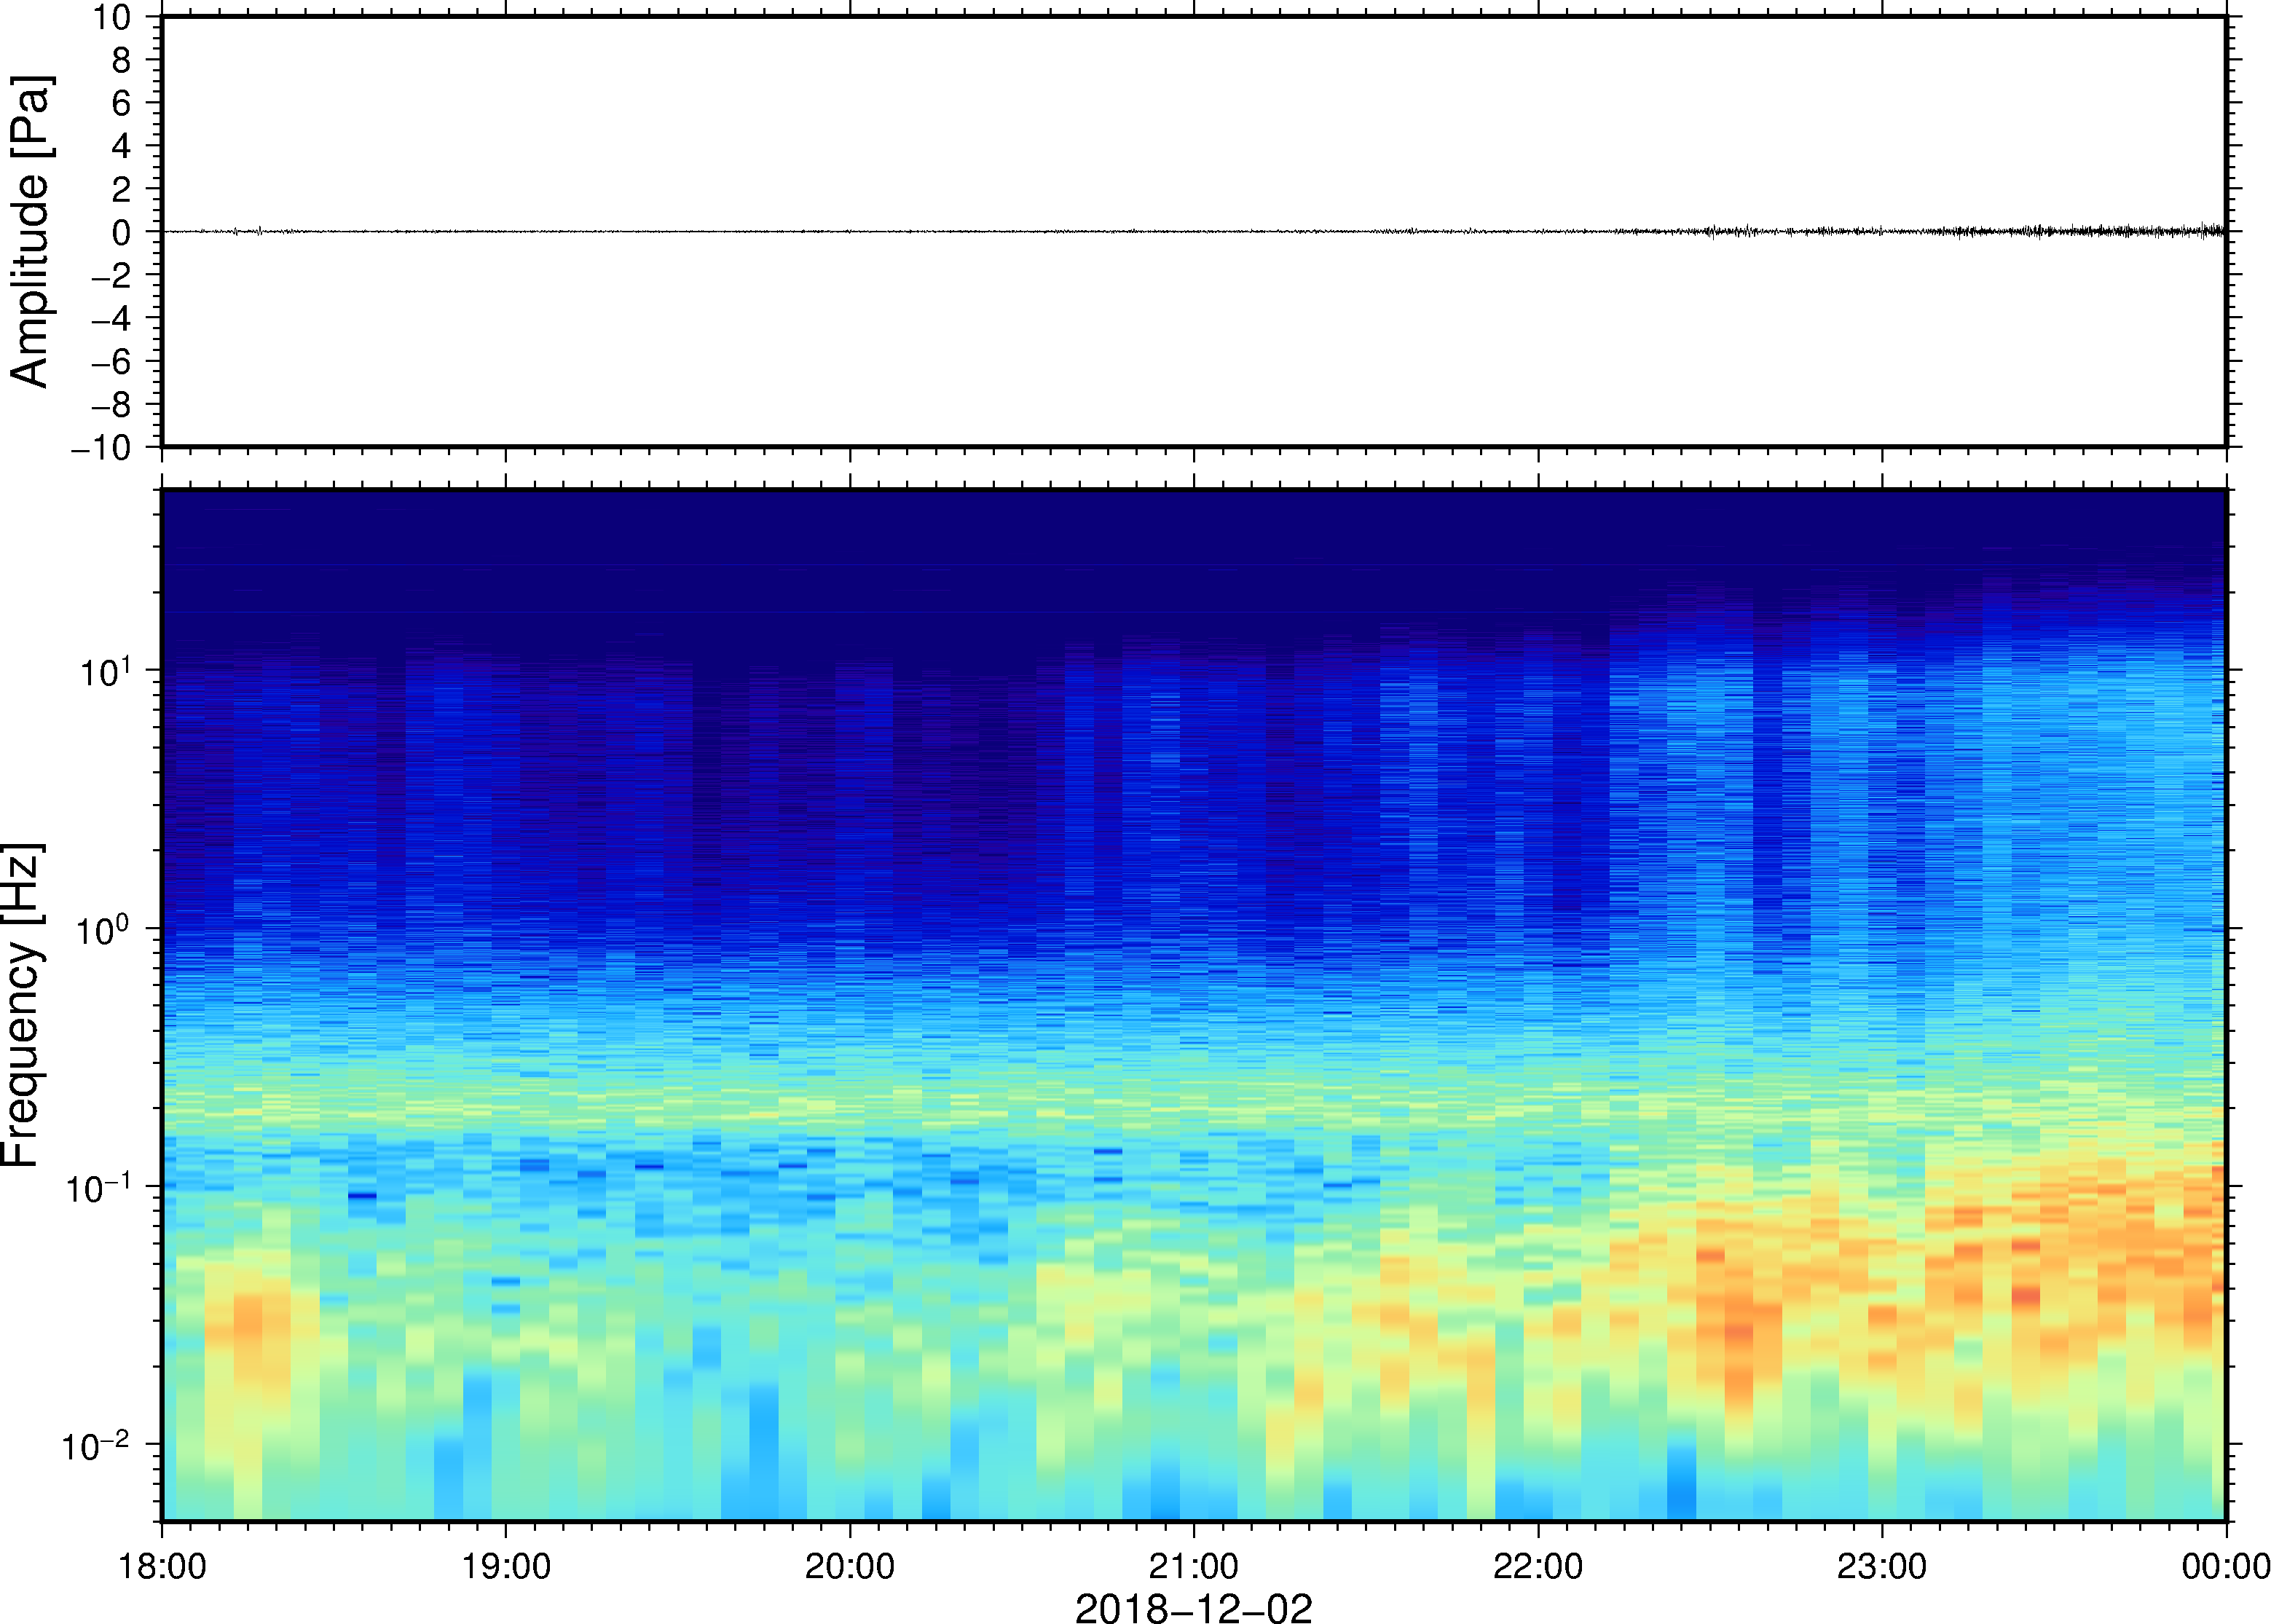Click the amplitude tick label "−2"
The width and height of the screenshot is (2271, 1624).
111,276
